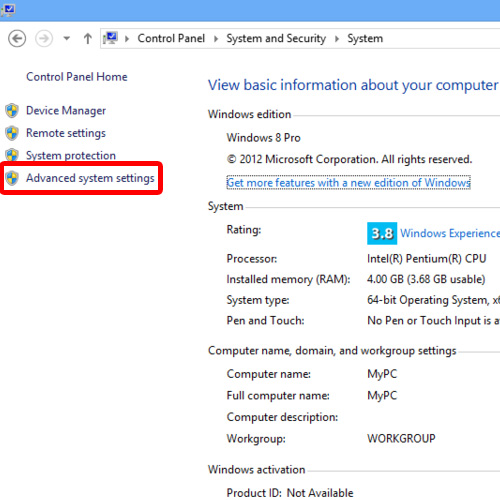Select Control Panel in the breadcrumb
The height and width of the screenshot is (500, 500).
tap(171, 38)
